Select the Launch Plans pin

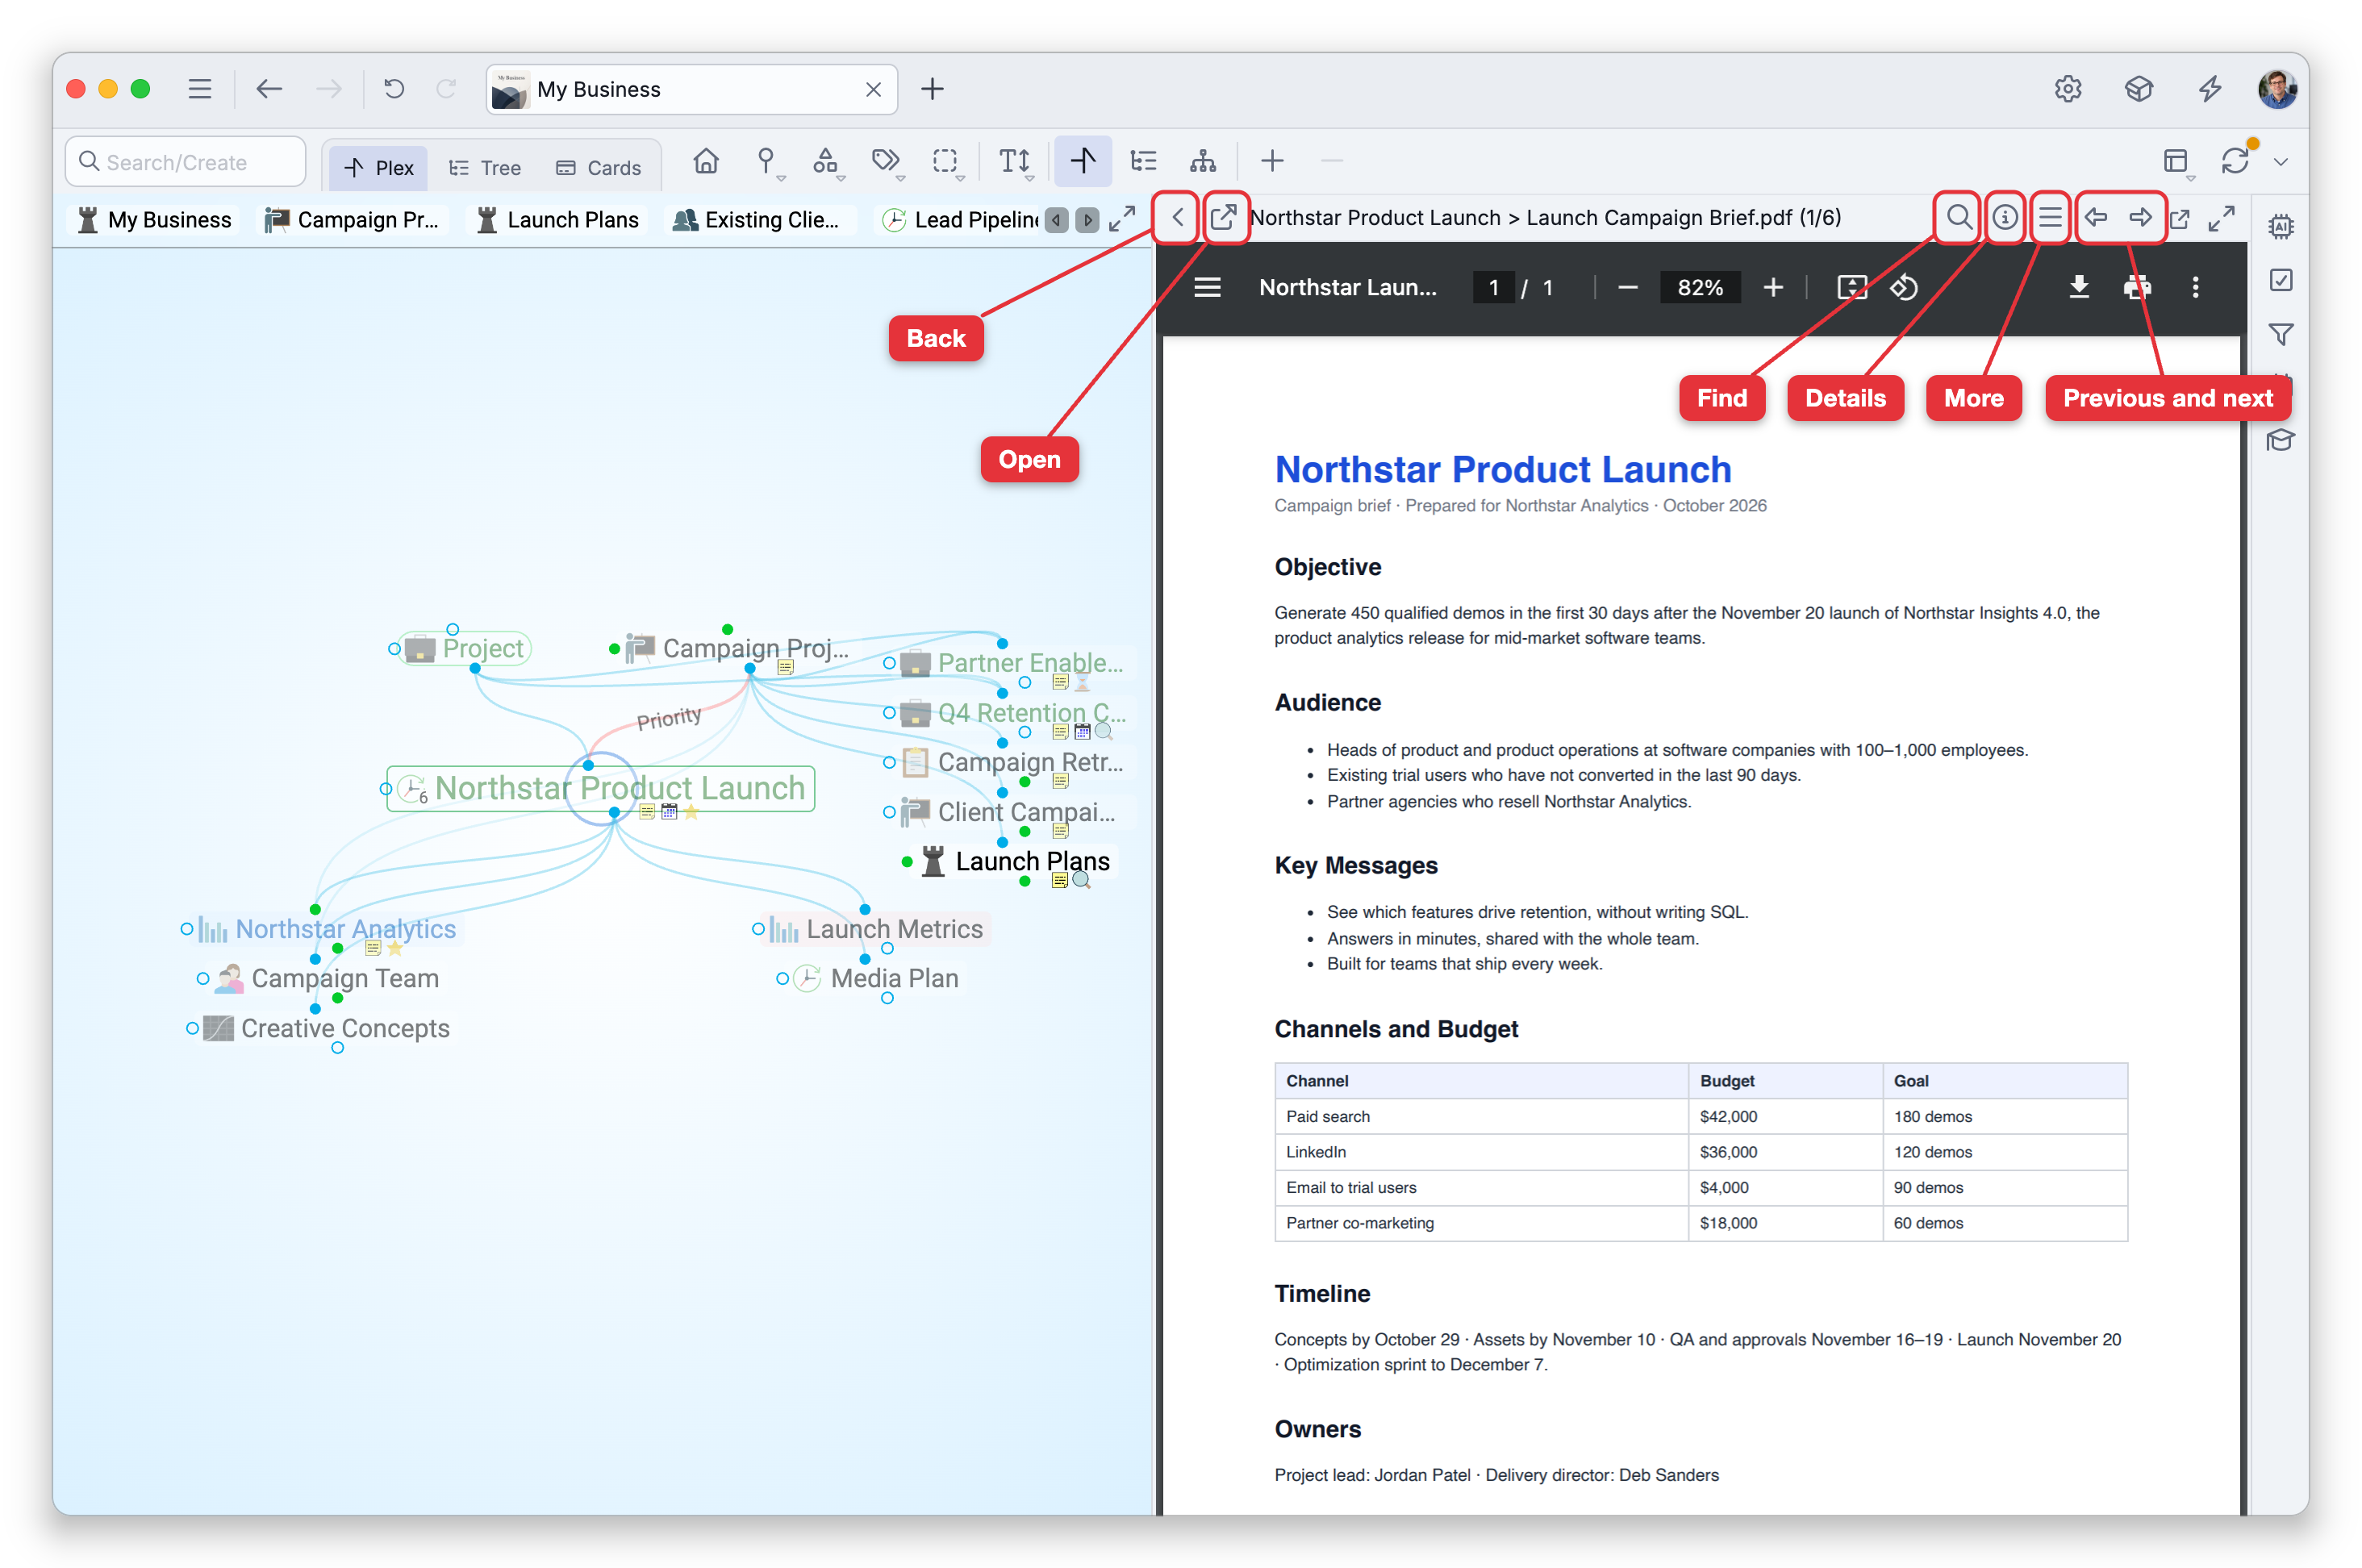tap(558, 220)
